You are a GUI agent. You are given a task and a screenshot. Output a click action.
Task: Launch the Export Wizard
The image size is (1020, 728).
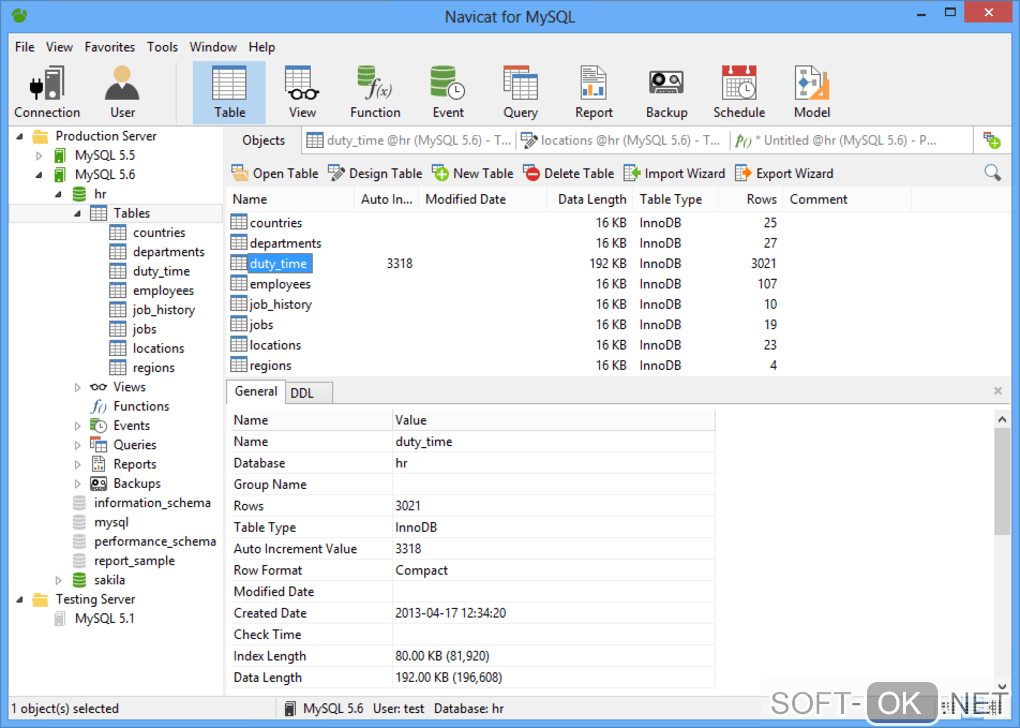(784, 174)
